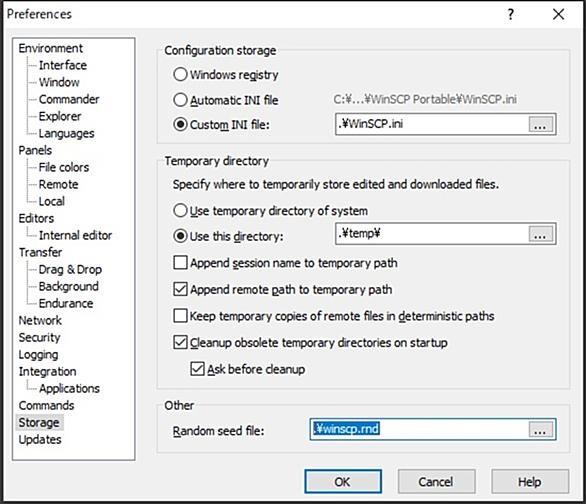Screen dimensions: 586x504
Task: Click browse button for Custom INI file
Action: coord(540,124)
